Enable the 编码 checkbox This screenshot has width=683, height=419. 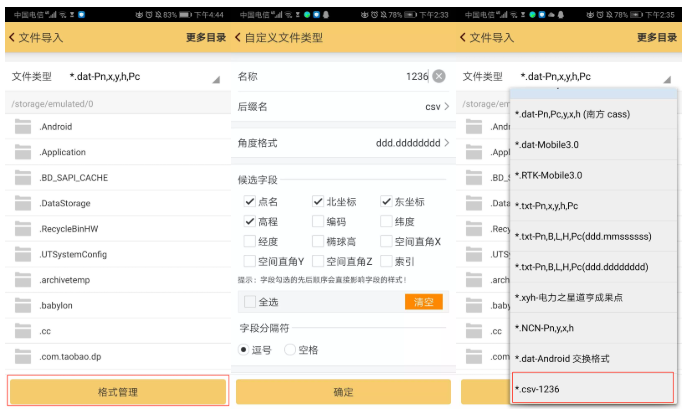click(x=318, y=221)
